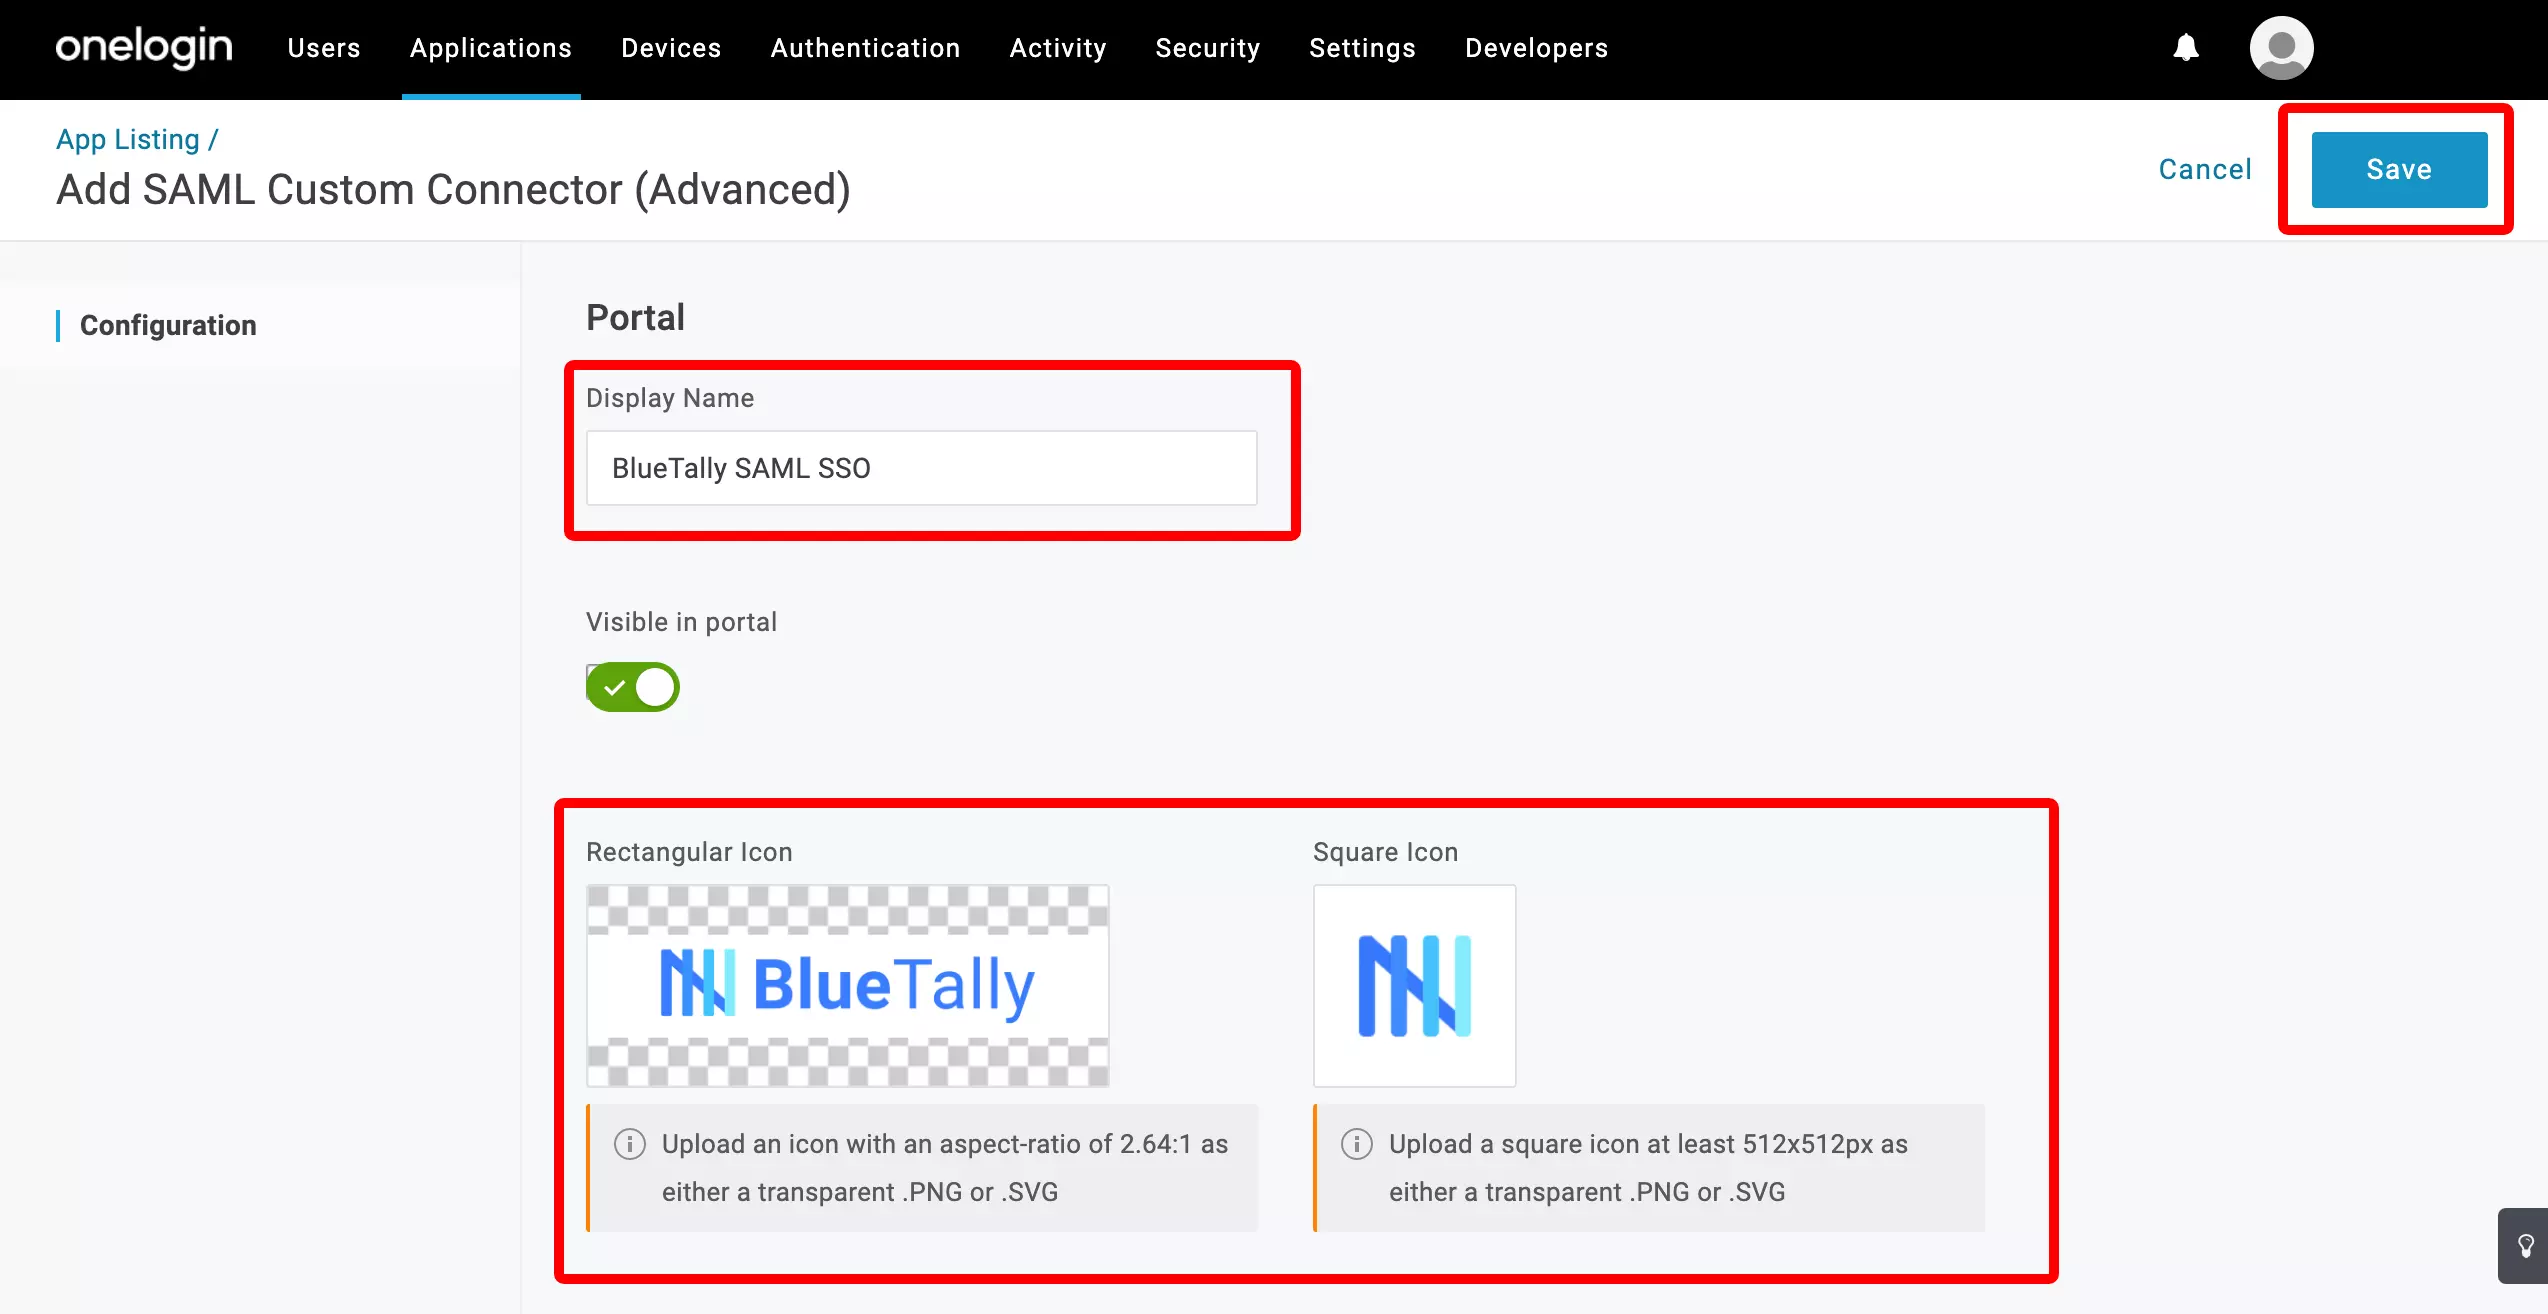2548x1314 pixels.
Task: Click the 'Upload a square icon' hint
Action: pos(1648,1167)
